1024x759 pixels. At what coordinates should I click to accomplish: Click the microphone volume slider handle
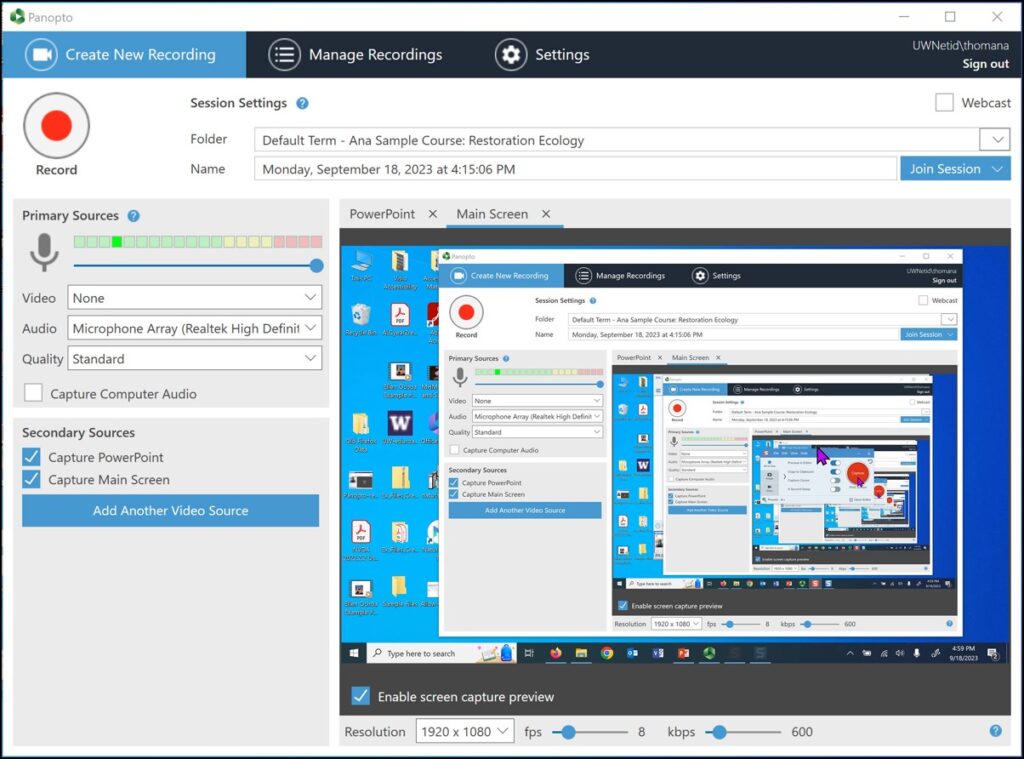317,266
